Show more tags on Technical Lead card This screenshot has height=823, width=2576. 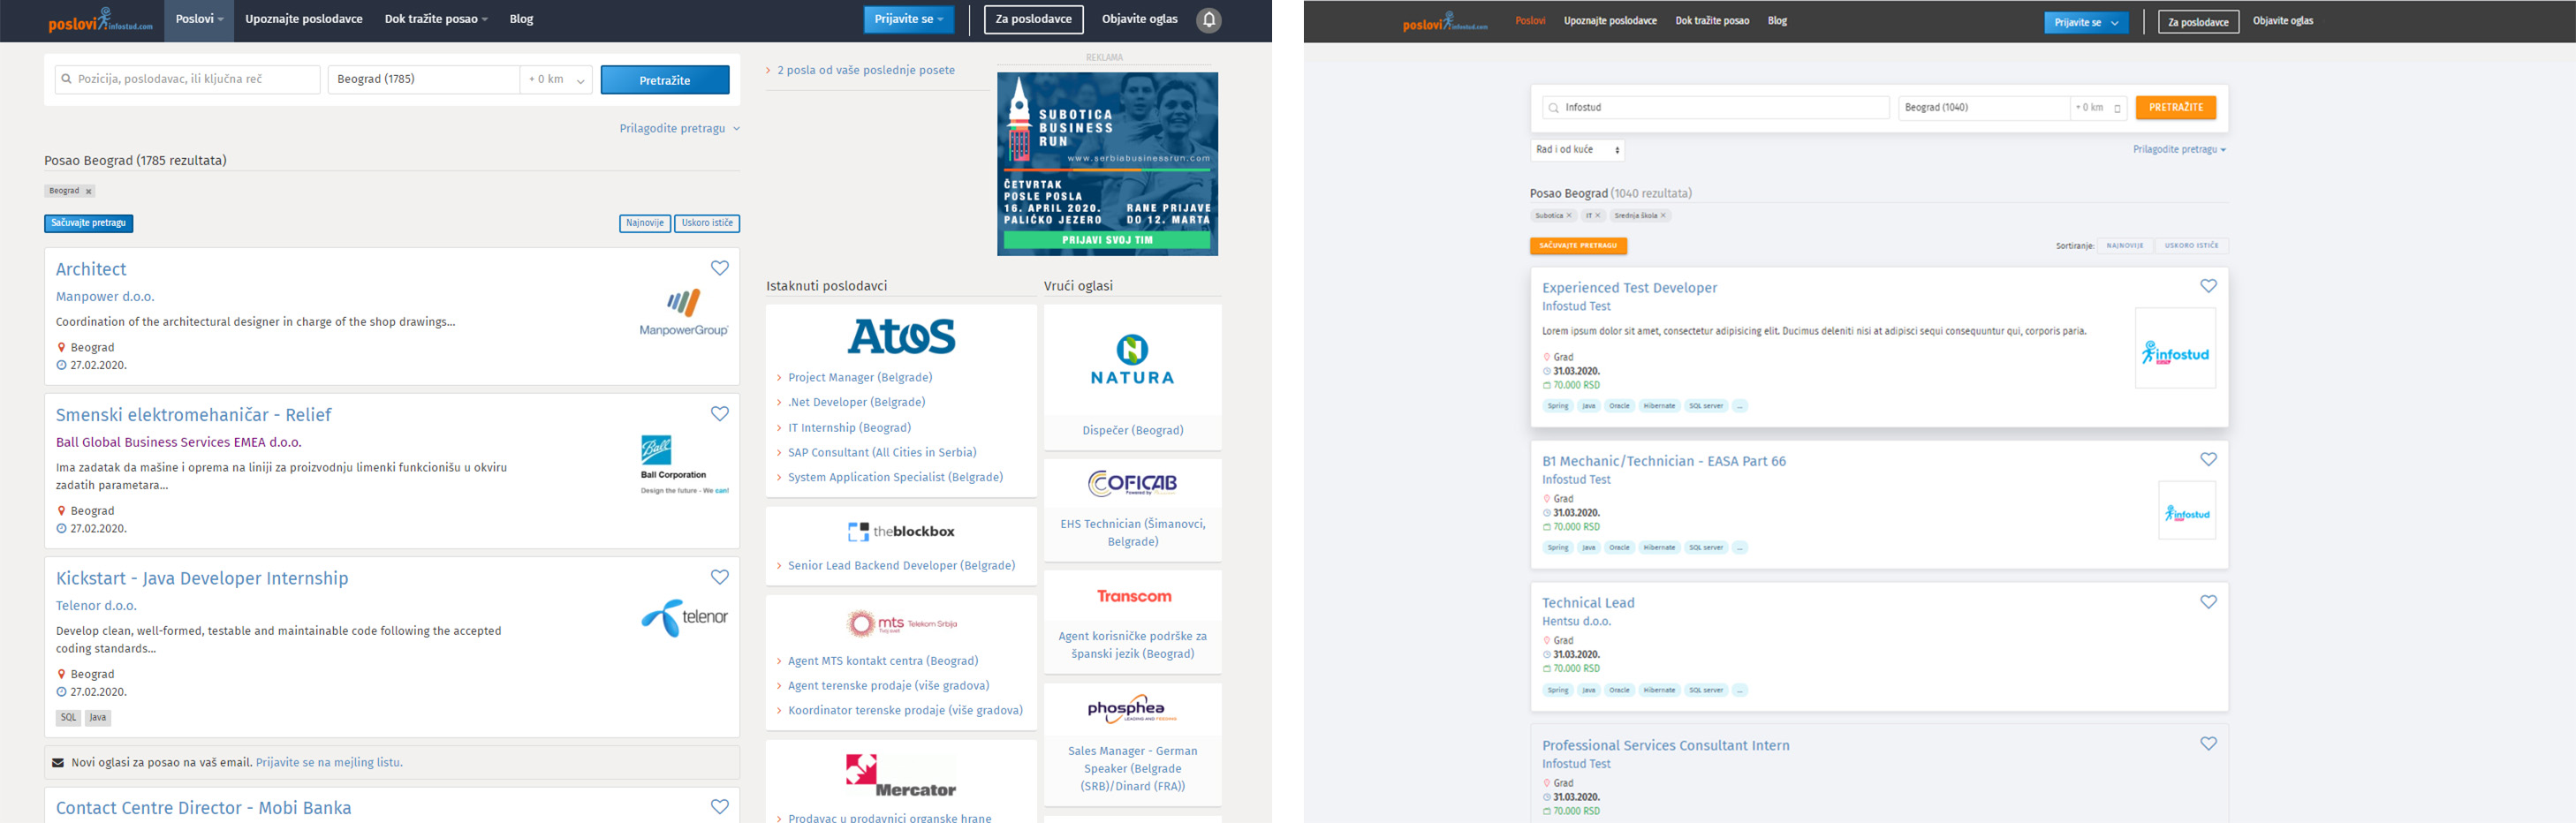click(x=1740, y=690)
